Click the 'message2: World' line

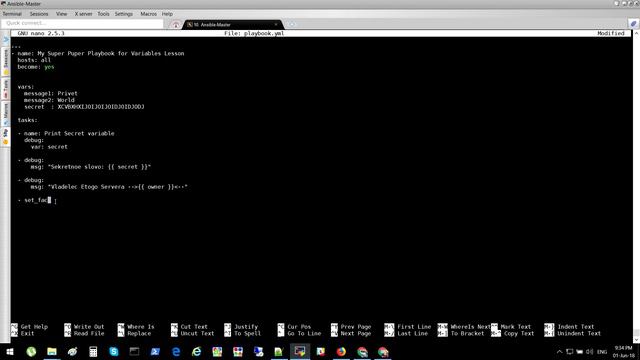(49, 100)
